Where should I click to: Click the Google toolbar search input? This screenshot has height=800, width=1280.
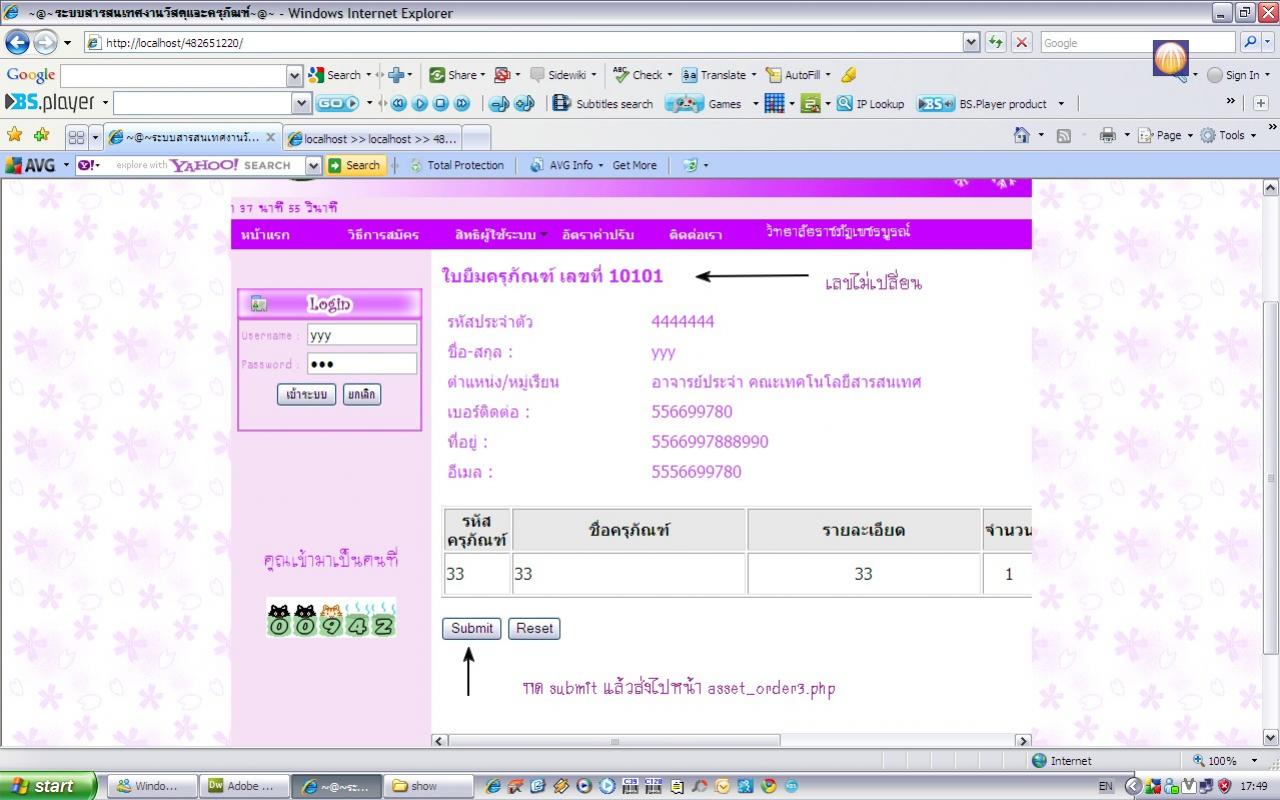174,75
